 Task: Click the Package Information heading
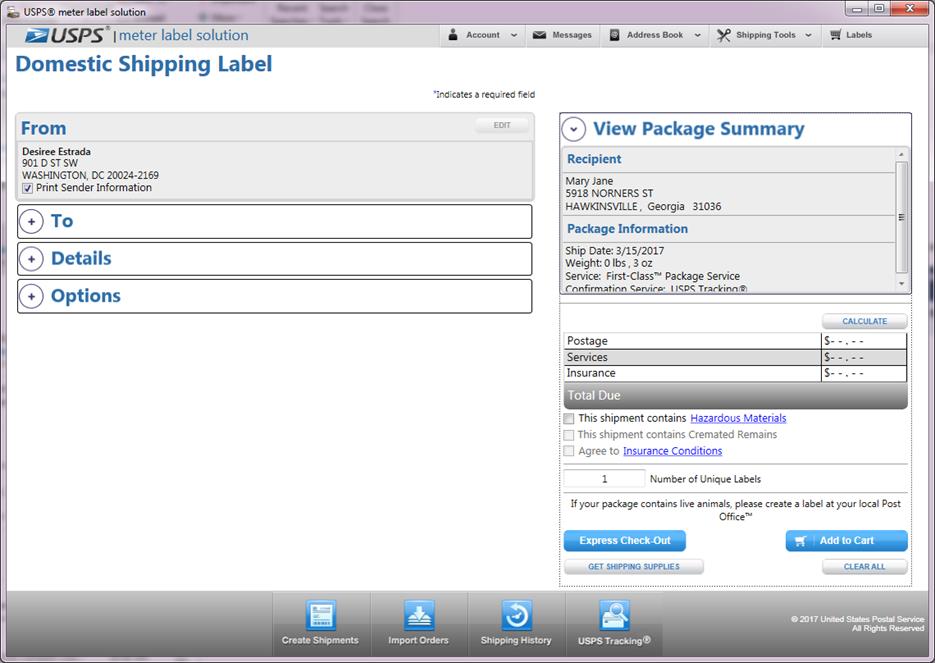point(627,229)
